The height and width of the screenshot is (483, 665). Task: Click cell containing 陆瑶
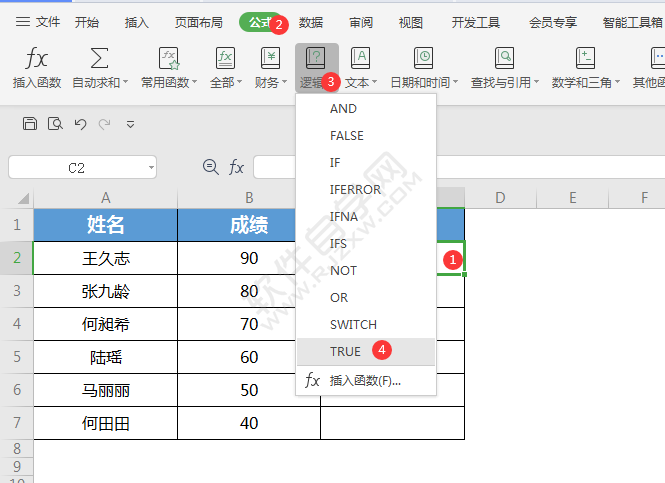point(106,357)
